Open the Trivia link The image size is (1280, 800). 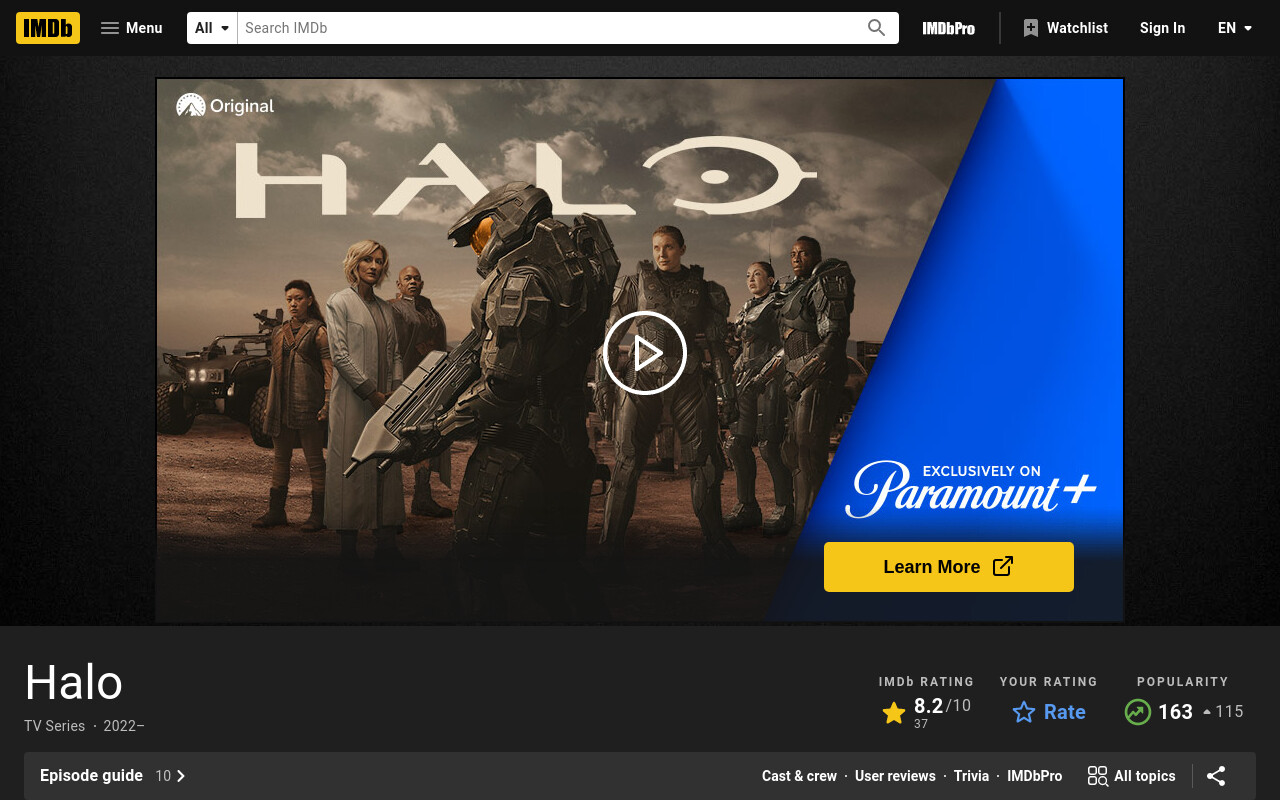coord(971,776)
